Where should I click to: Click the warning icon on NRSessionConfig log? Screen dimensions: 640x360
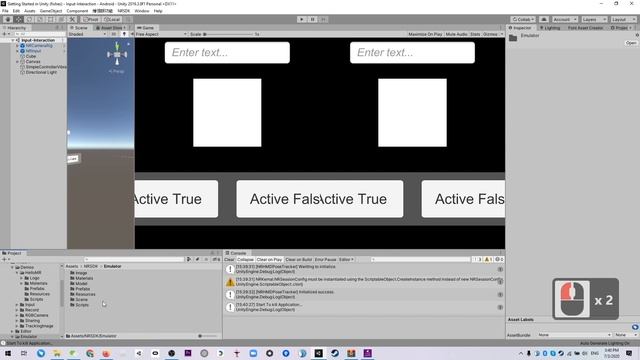(230, 282)
